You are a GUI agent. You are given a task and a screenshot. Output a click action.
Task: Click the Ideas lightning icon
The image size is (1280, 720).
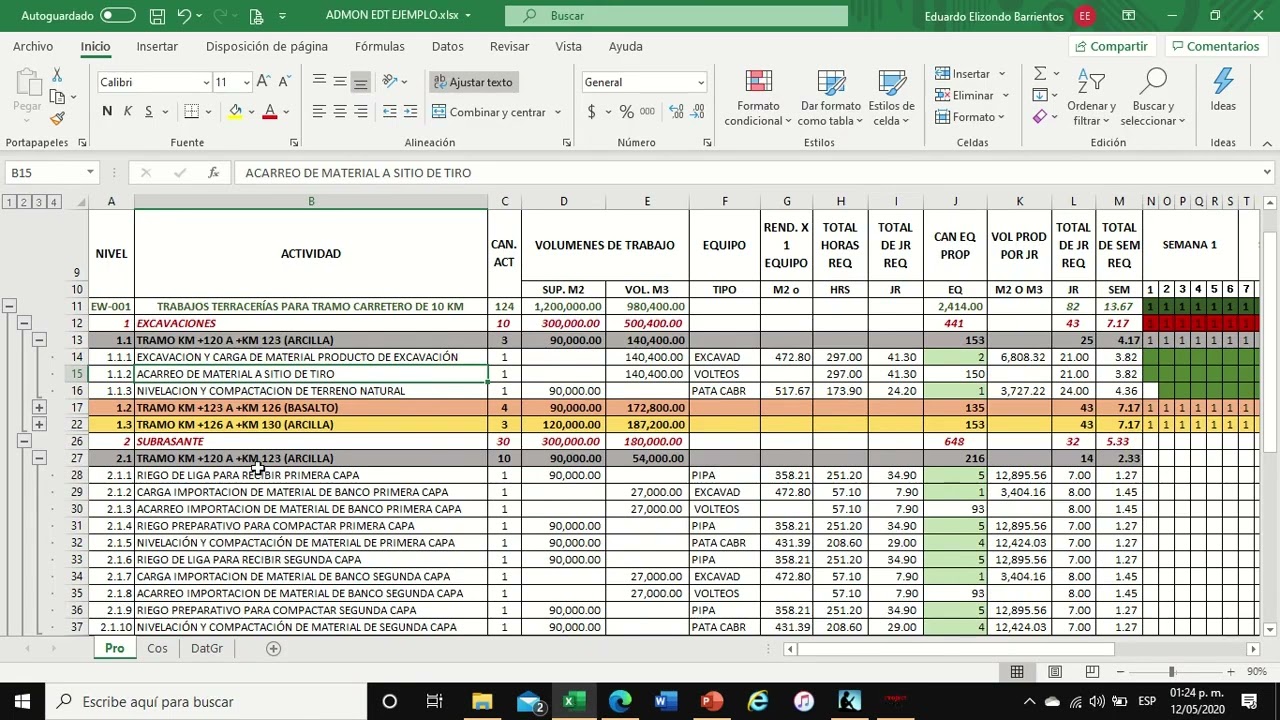tap(1223, 91)
